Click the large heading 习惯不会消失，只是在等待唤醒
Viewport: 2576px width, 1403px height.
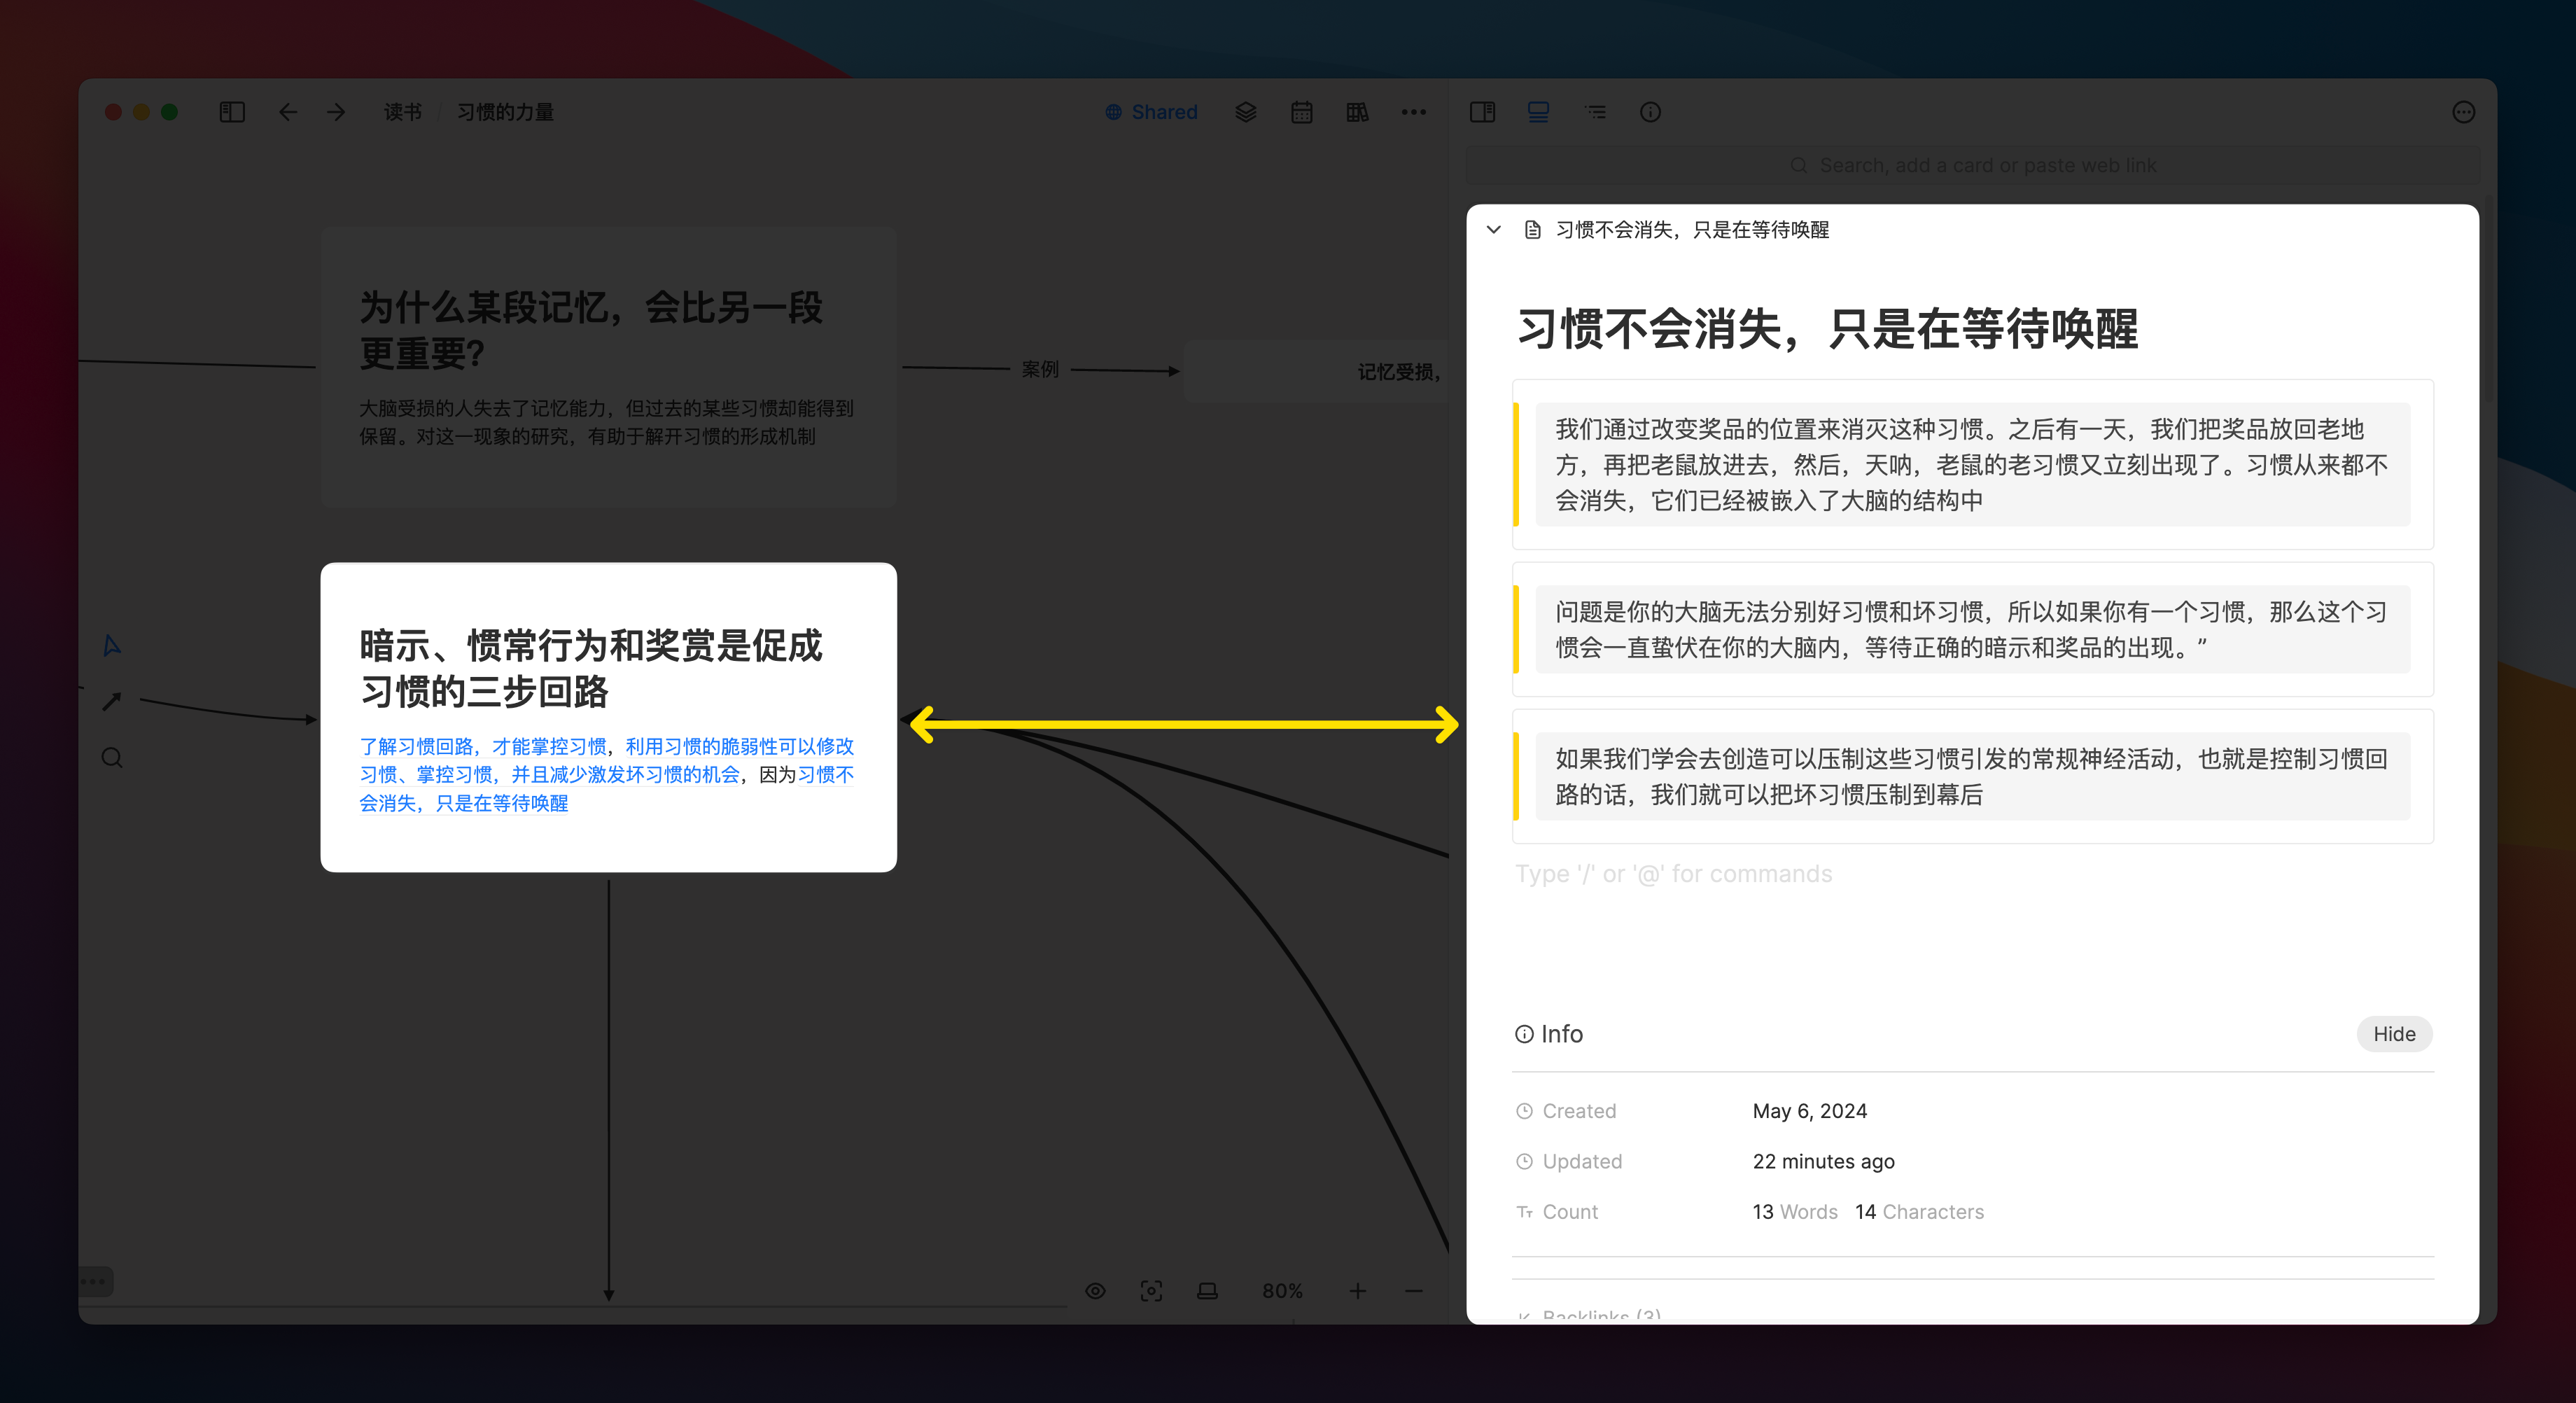click(1828, 329)
